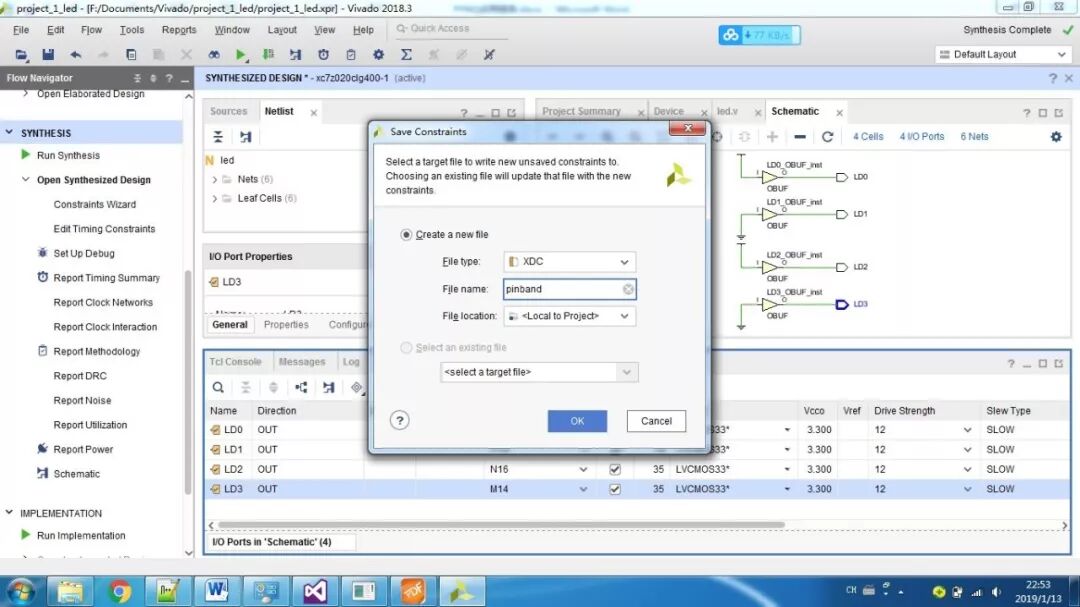Viewport: 1080px width, 607px height.
Task: Click the Save toolbar icon
Action: 48,54
